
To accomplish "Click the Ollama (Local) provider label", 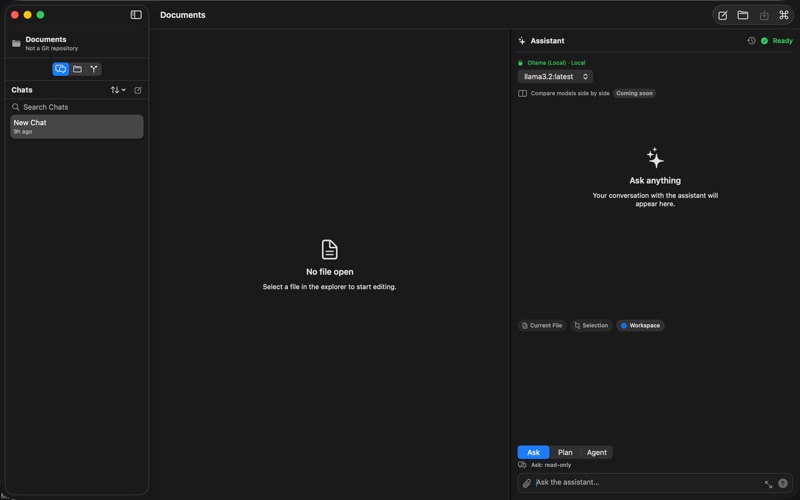I will tap(556, 63).
